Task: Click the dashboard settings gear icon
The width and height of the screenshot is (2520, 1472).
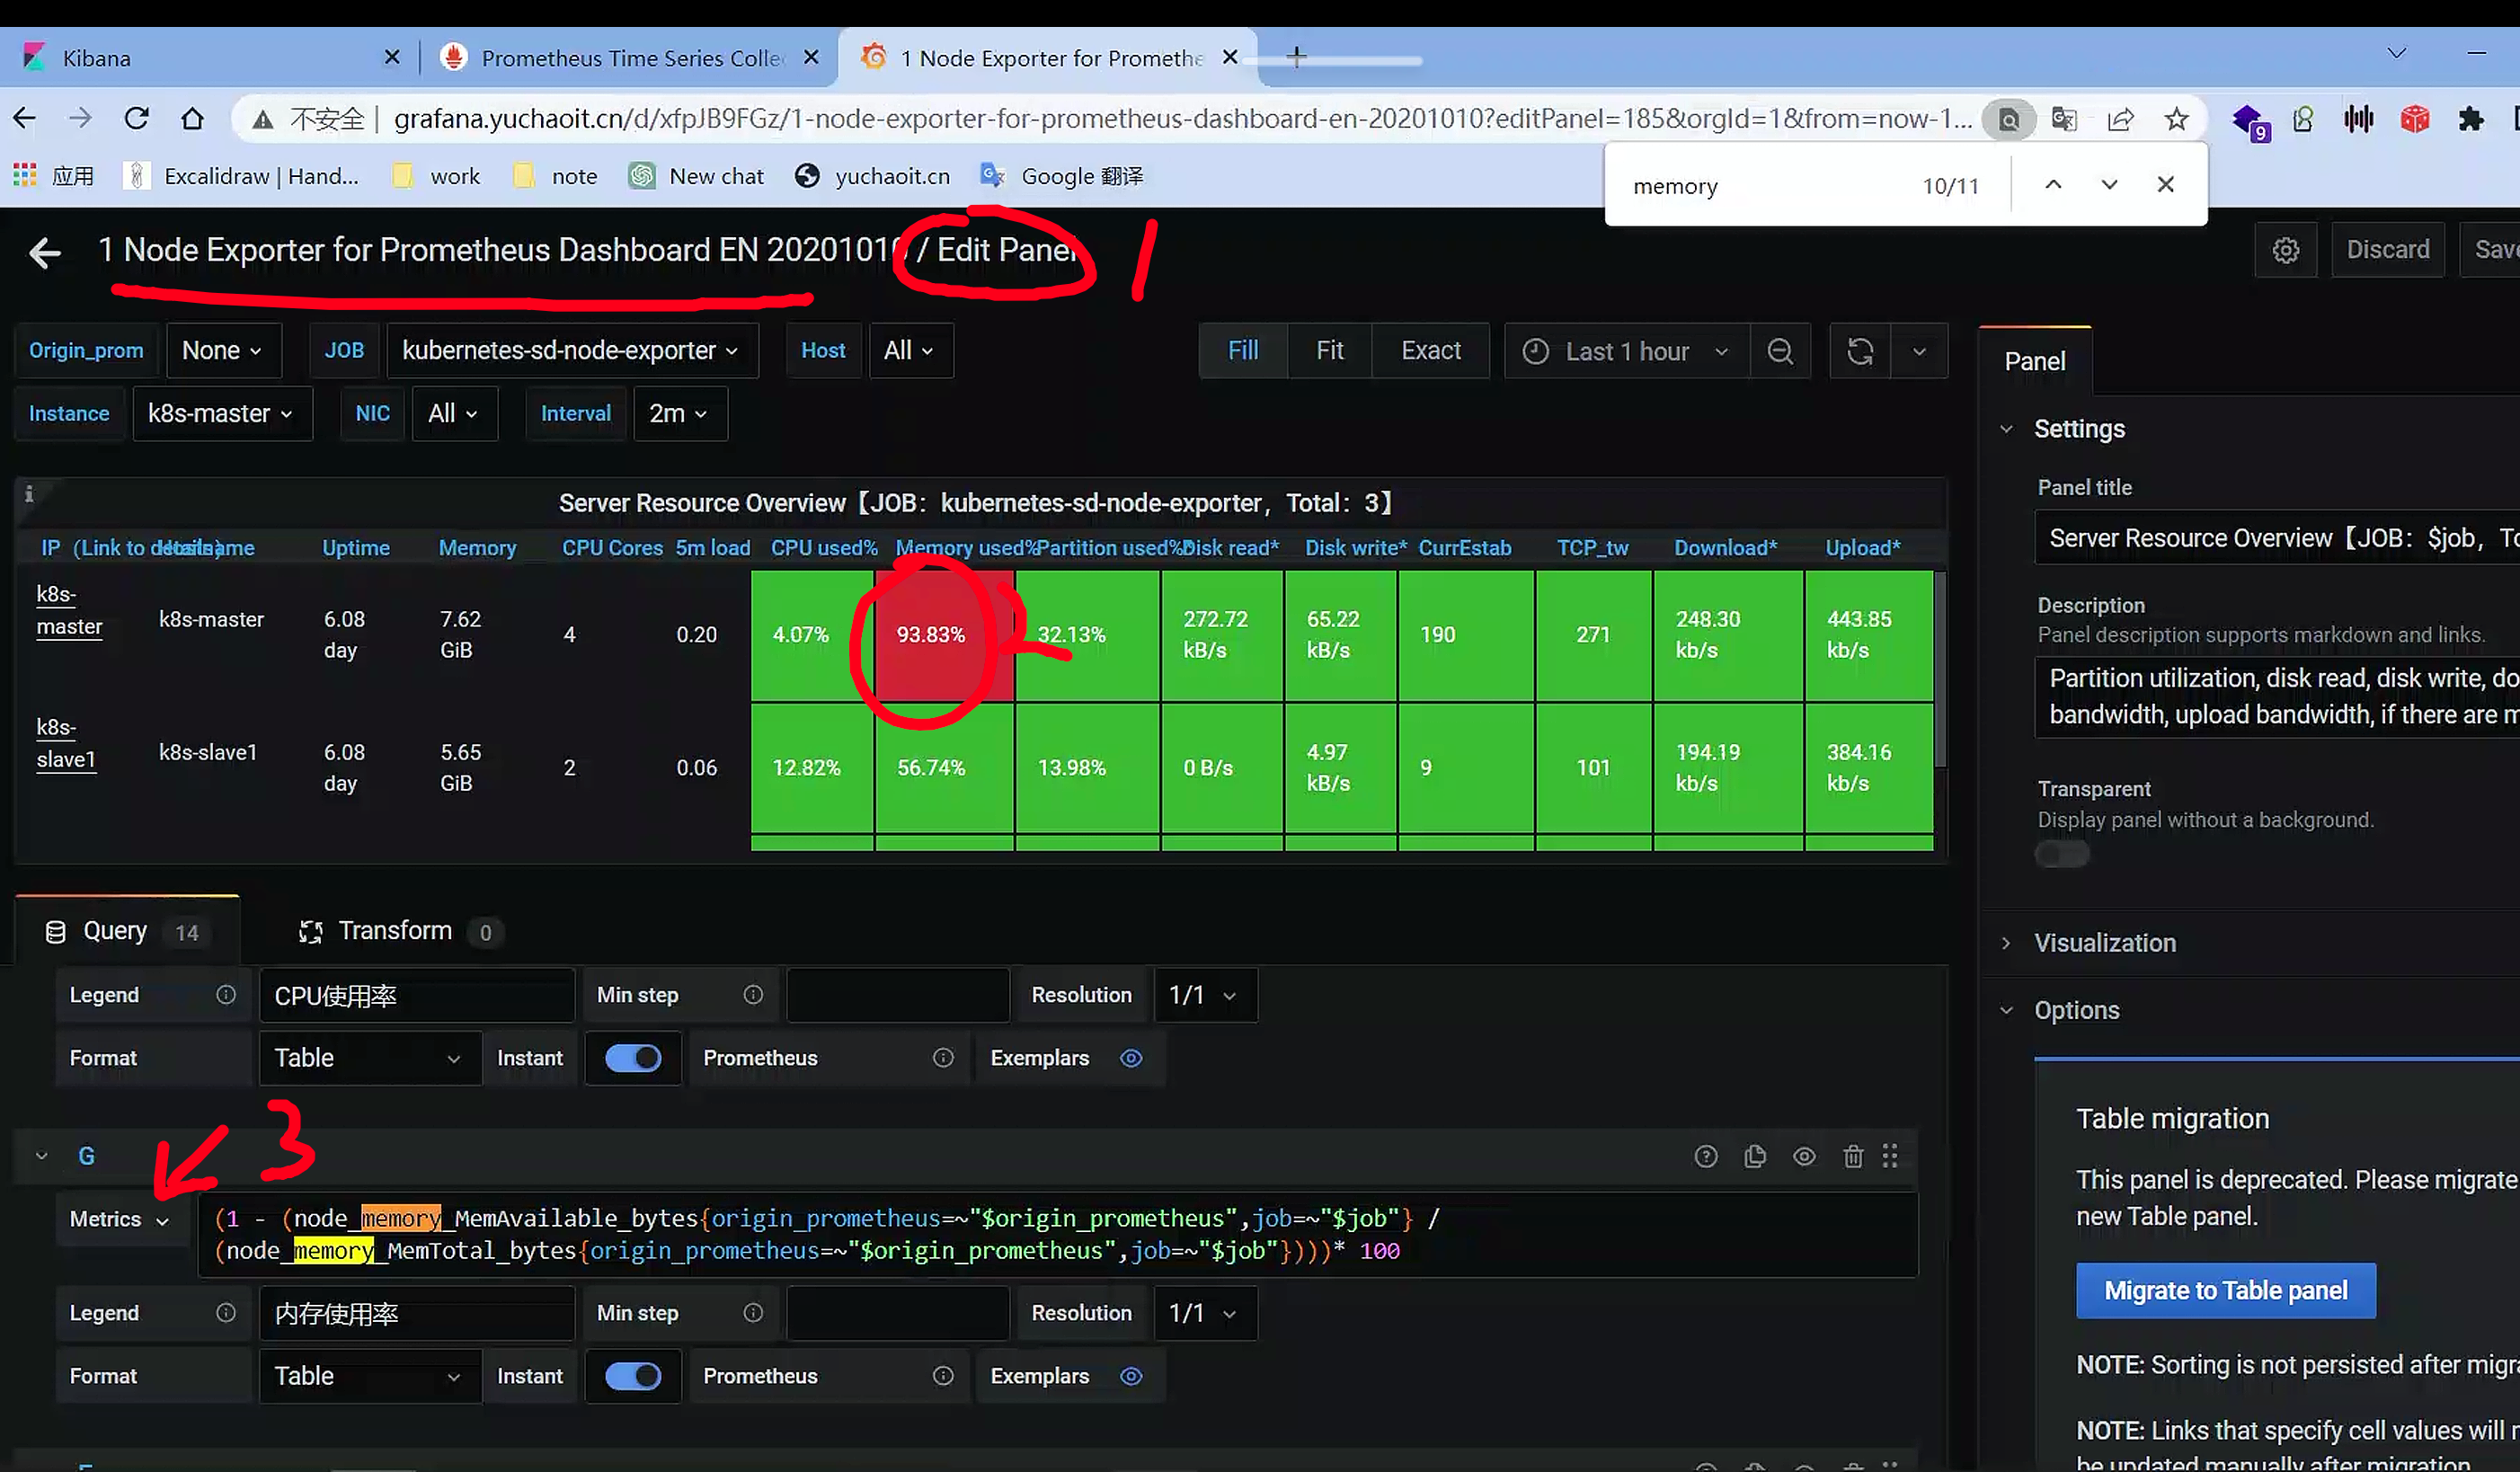Action: pos(2285,250)
